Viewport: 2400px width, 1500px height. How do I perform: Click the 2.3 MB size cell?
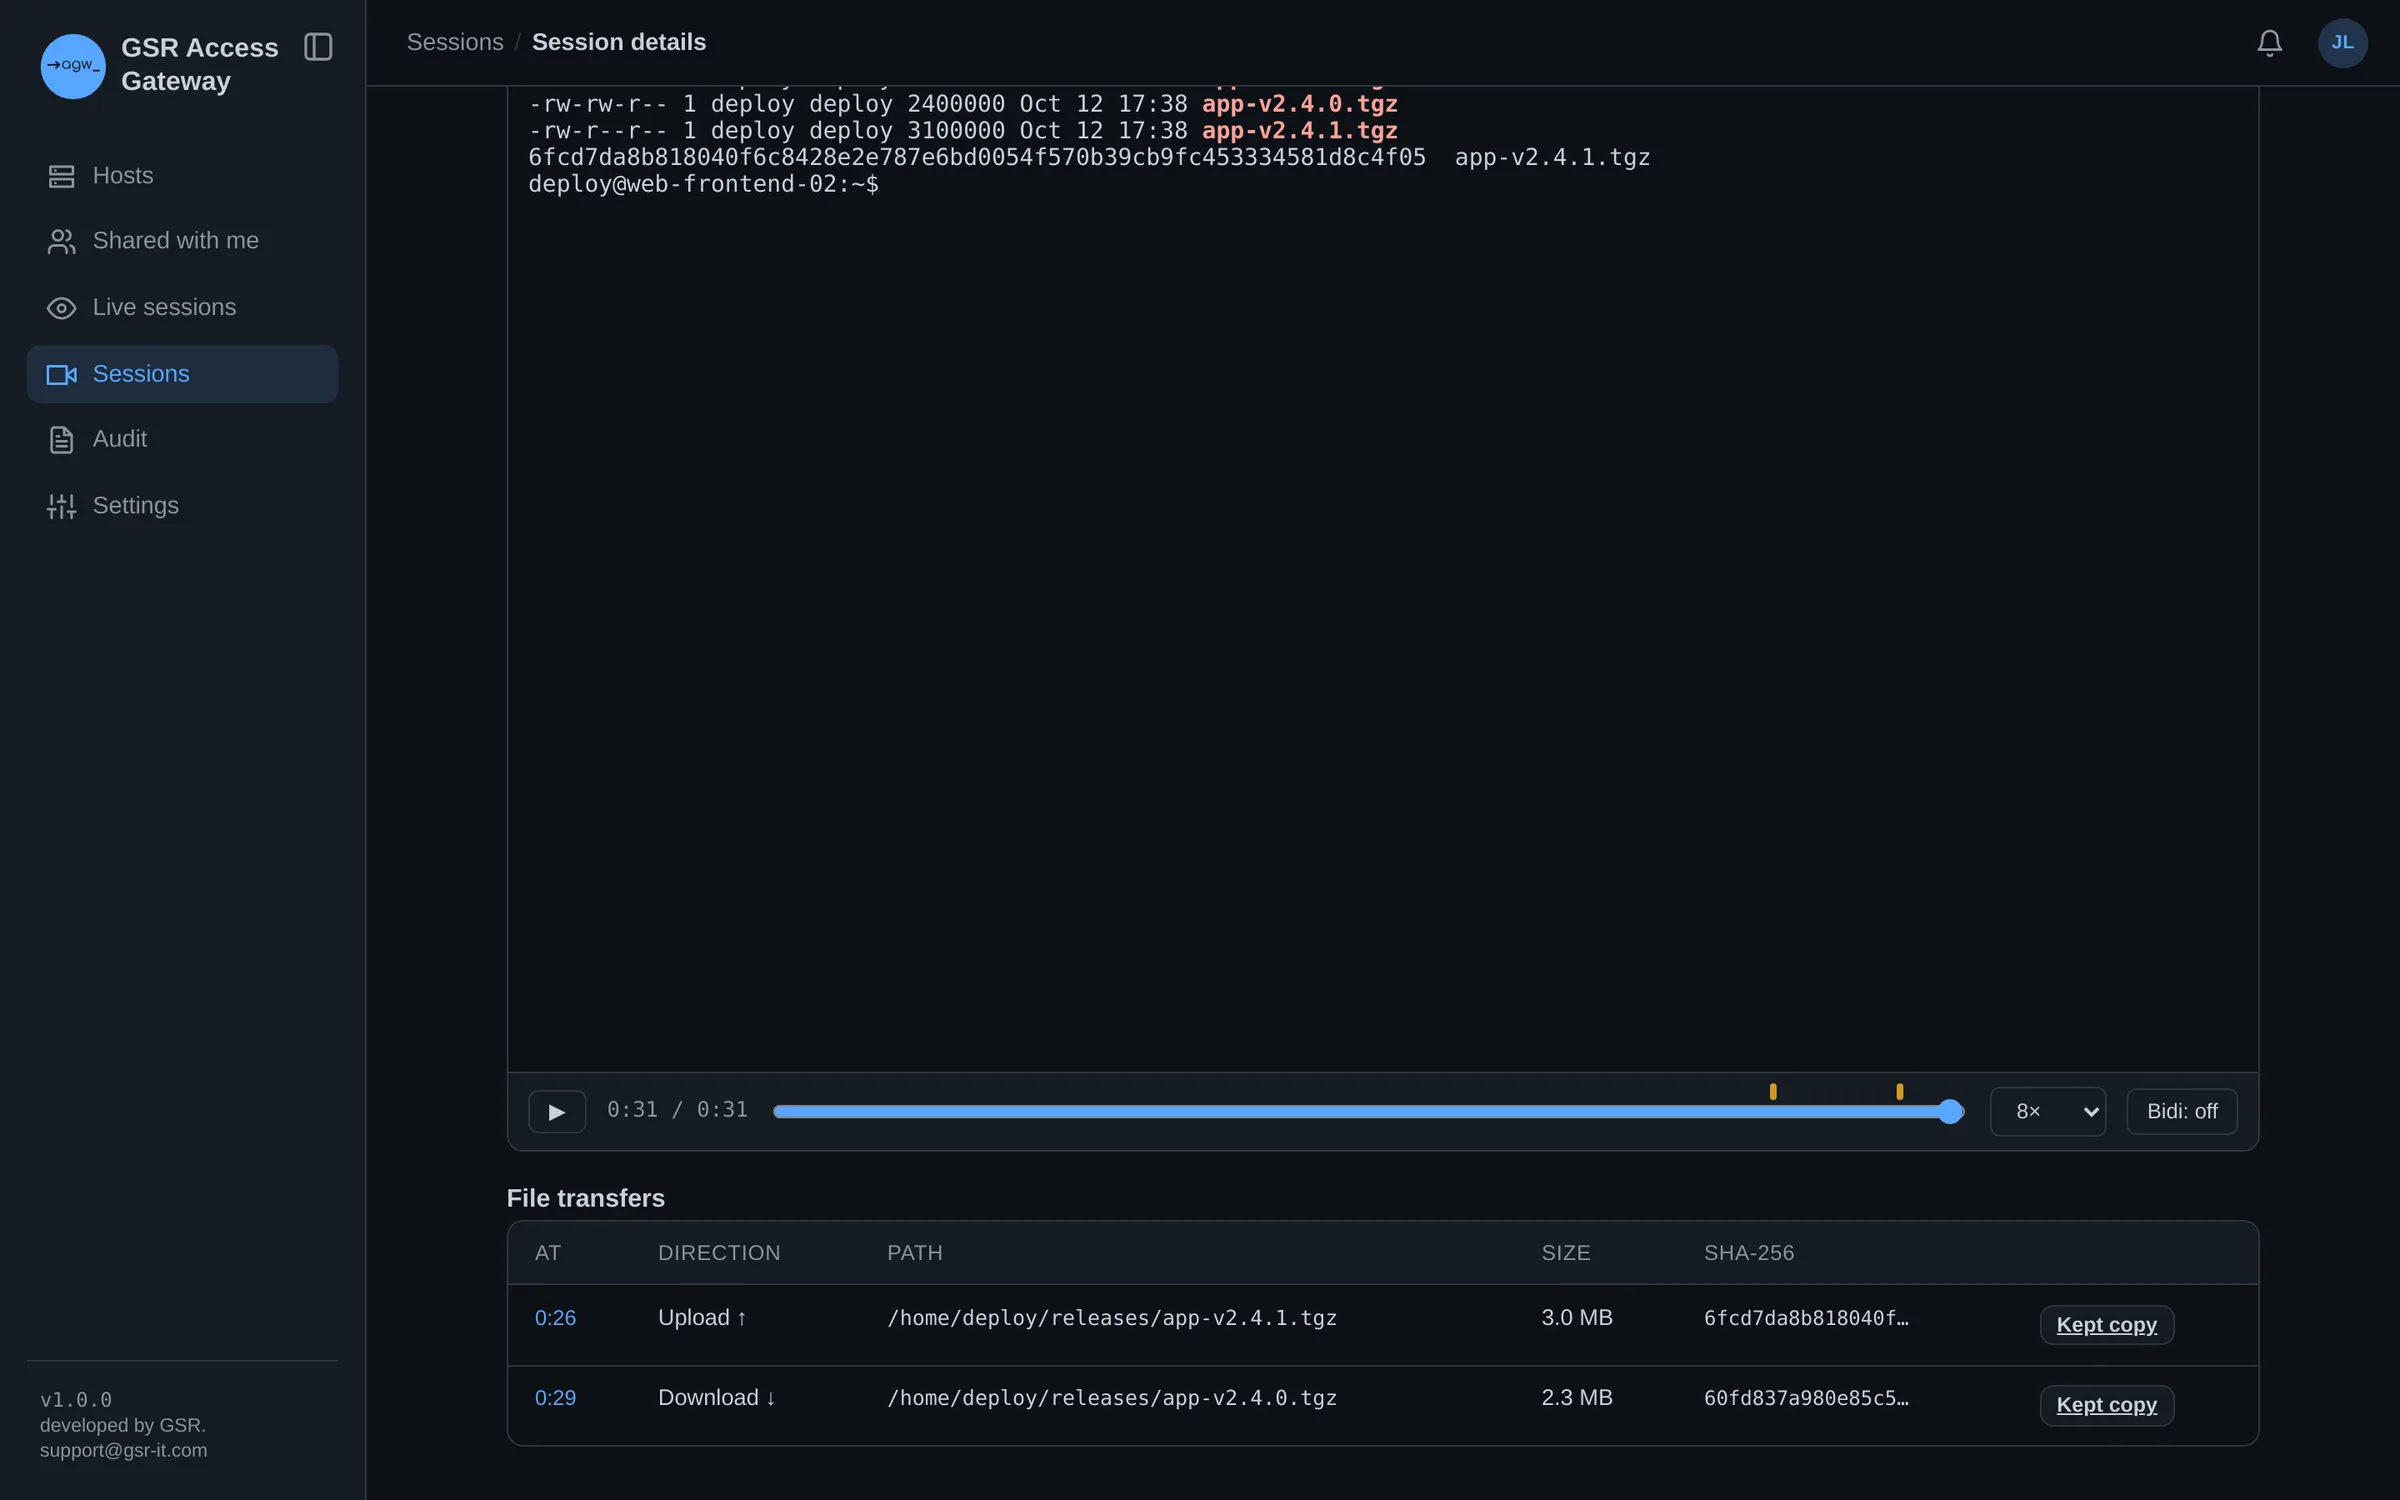point(1577,1398)
